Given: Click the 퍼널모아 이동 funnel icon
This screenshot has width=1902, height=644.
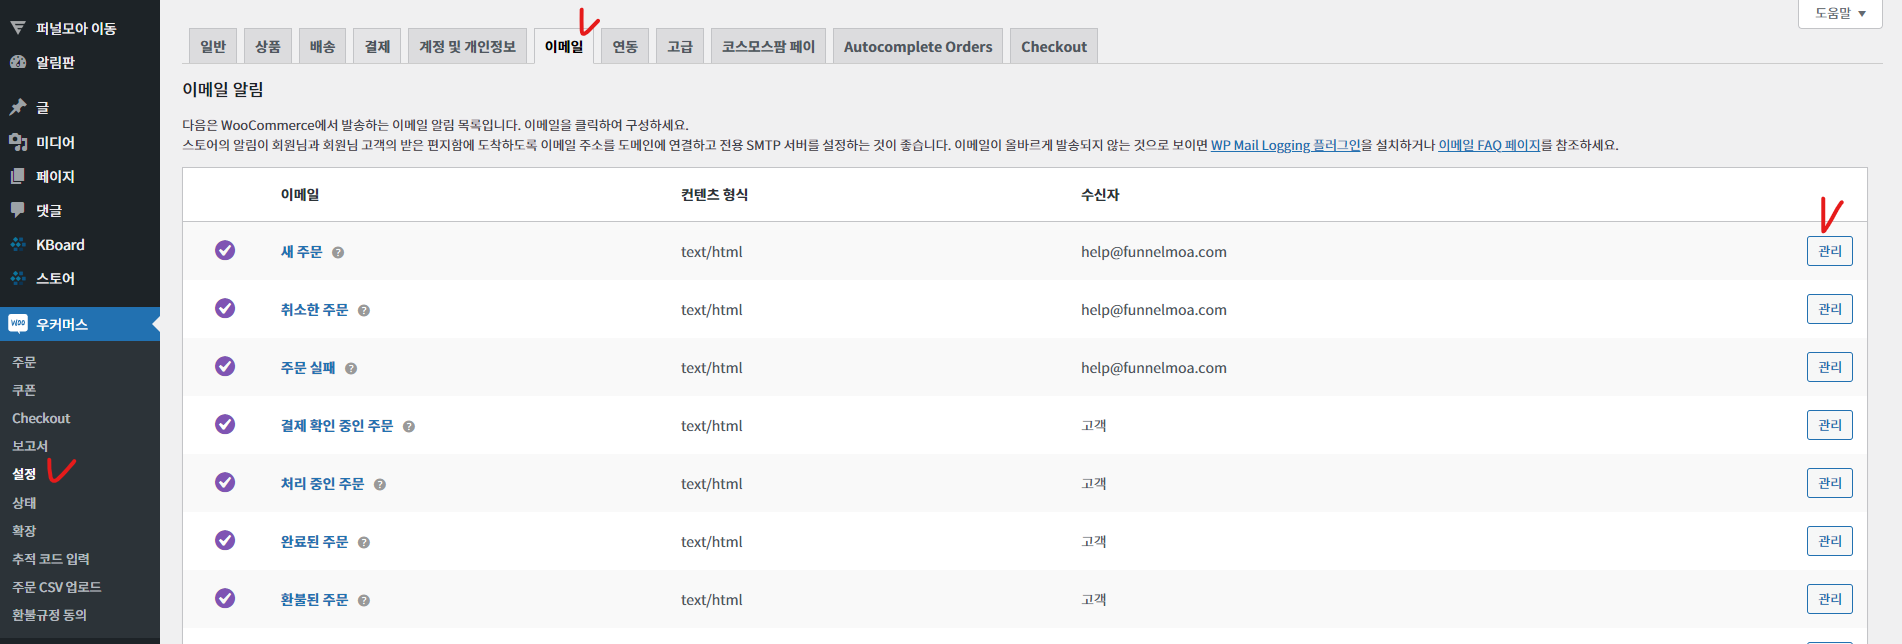Looking at the screenshot, I should pos(18,28).
